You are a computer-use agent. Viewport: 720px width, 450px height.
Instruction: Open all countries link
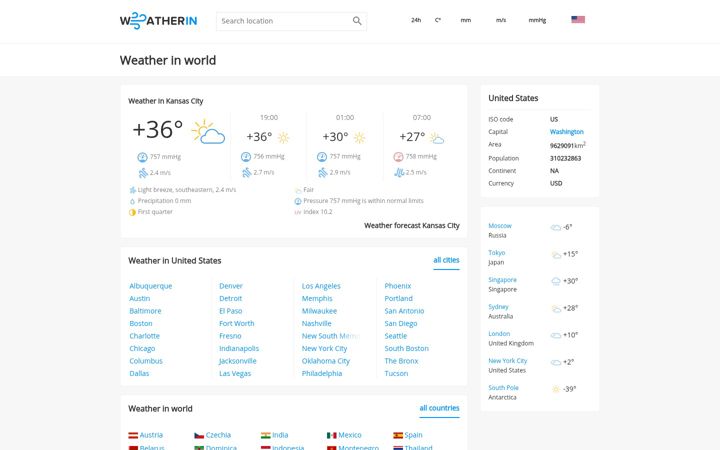[439, 408]
